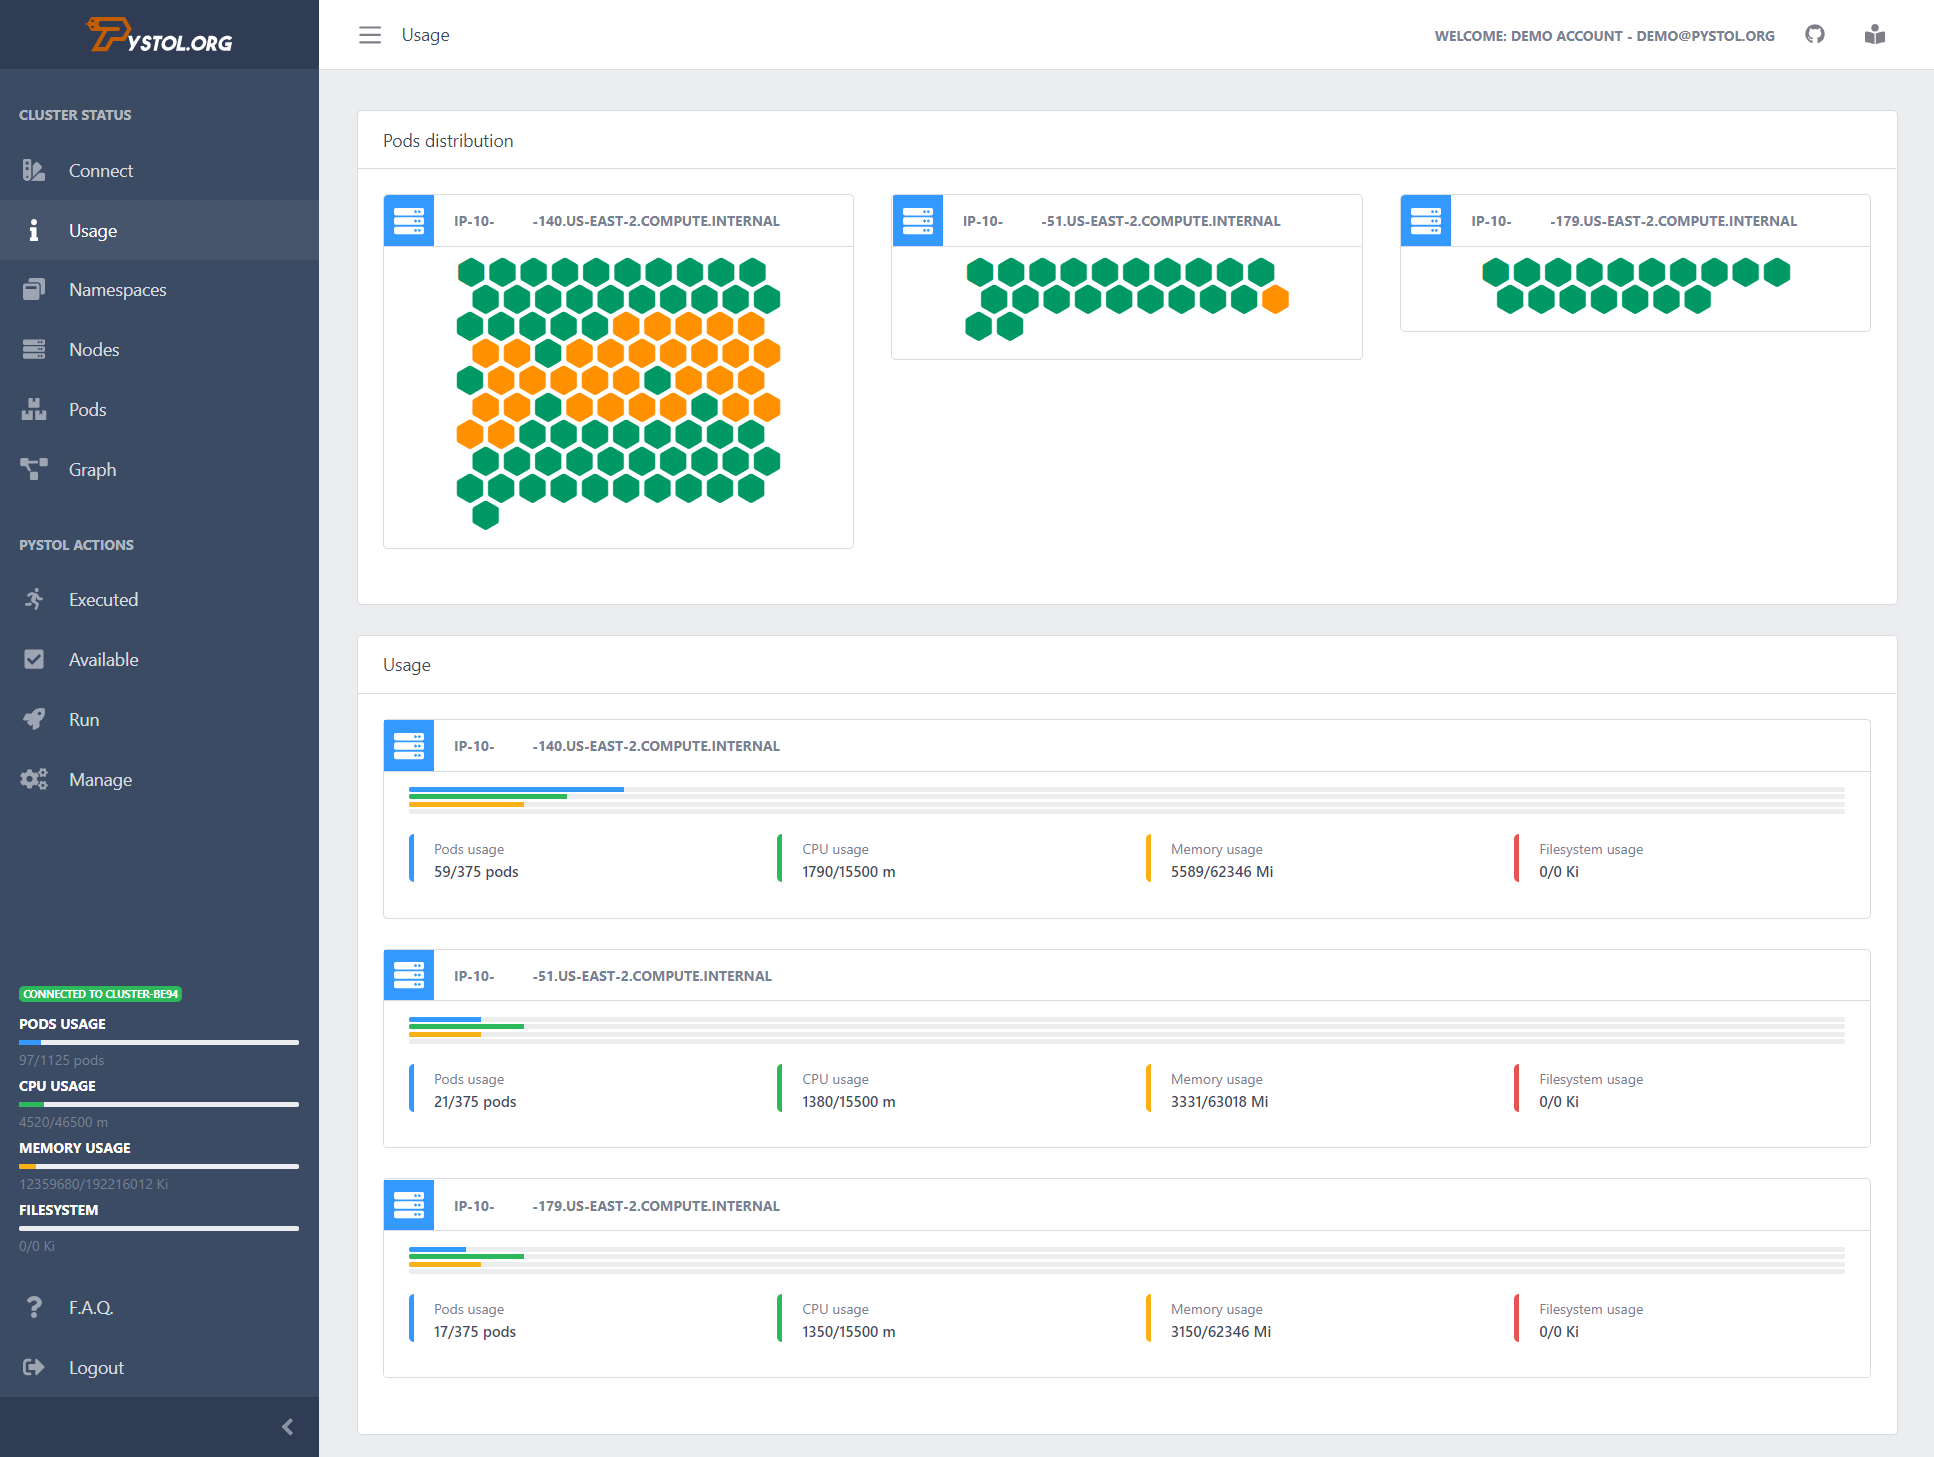The width and height of the screenshot is (1934, 1457).
Task: Click orange pod hexagon in -51 node
Action: point(1275,299)
